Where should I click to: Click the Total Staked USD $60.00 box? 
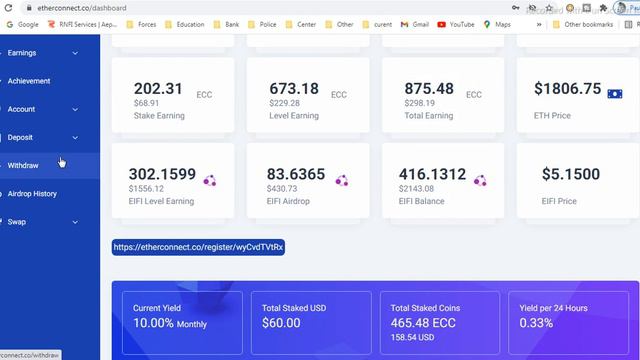311,322
